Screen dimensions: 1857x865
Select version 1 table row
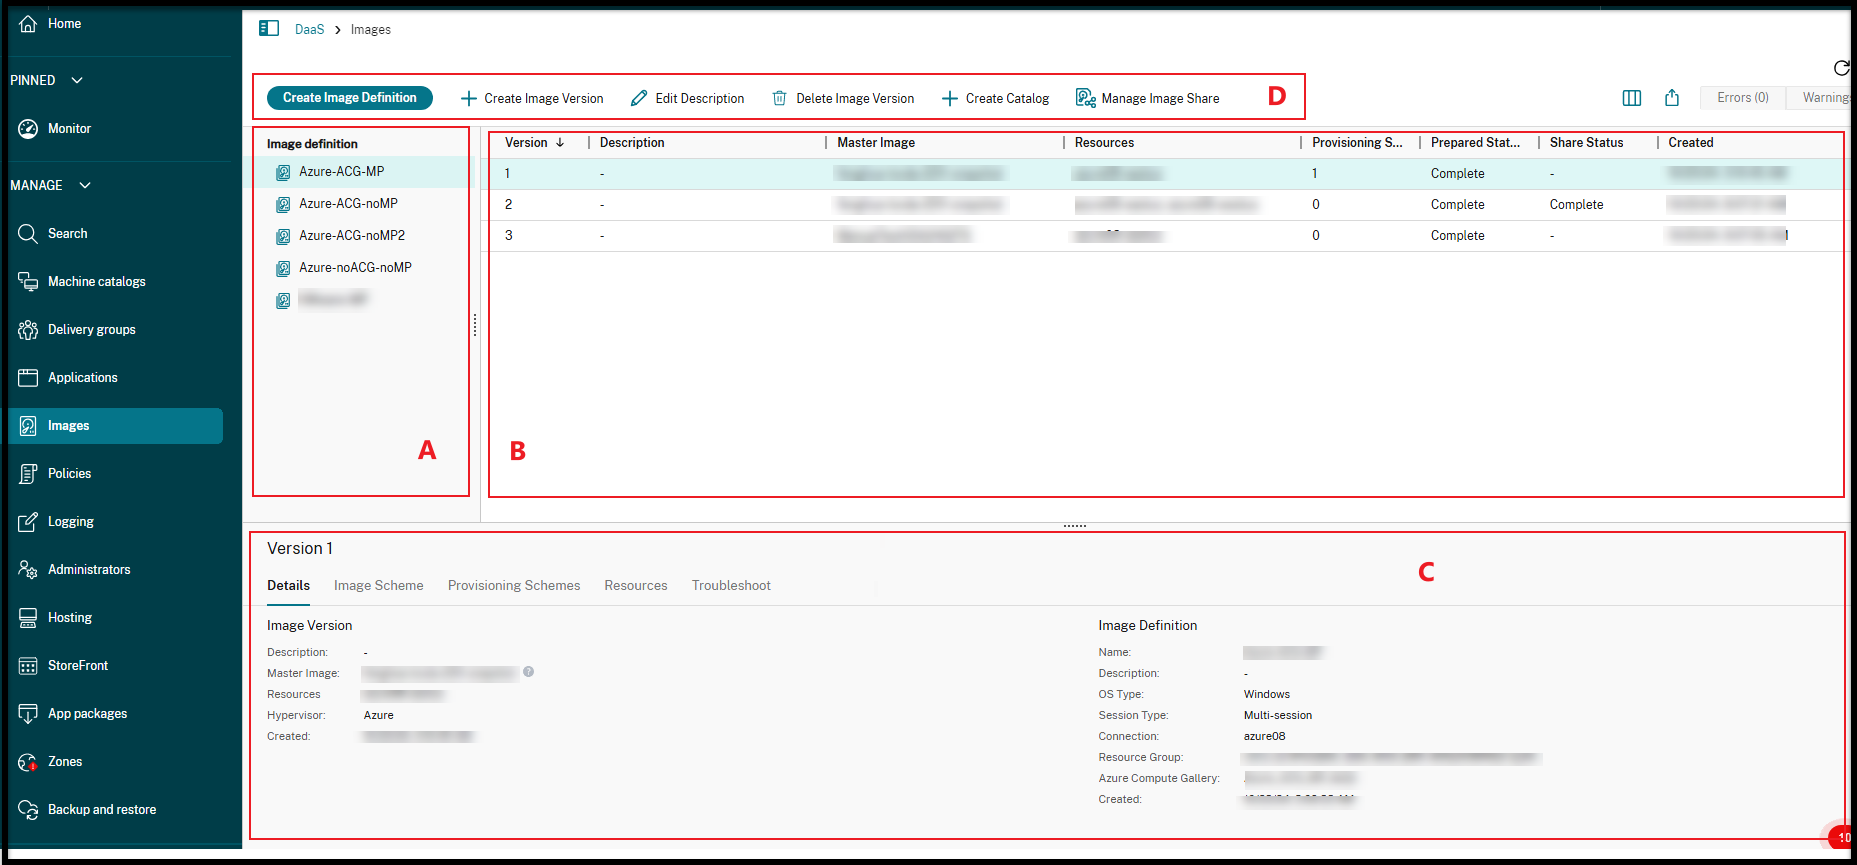coord(1166,173)
